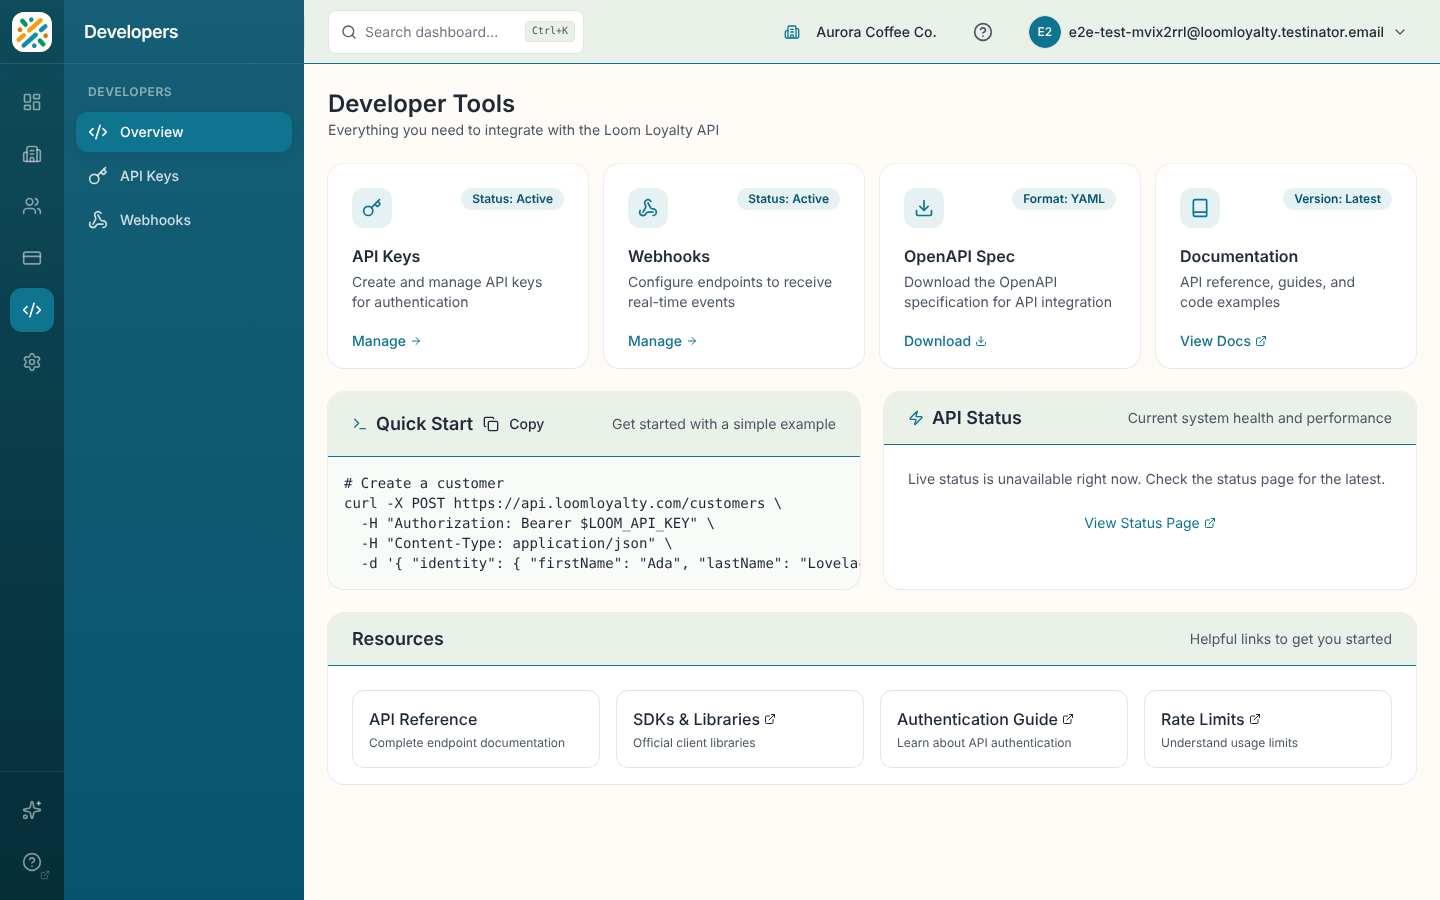The height and width of the screenshot is (900, 1440).
Task: Open the API Reference resource card
Action: pyautogui.click(x=476, y=729)
